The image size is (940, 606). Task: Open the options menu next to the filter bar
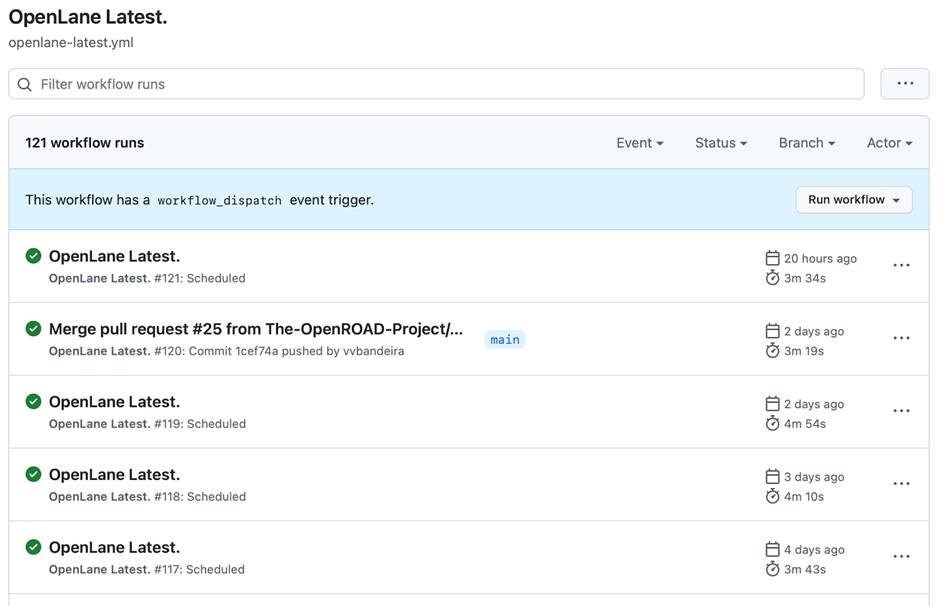click(x=904, y=84)
